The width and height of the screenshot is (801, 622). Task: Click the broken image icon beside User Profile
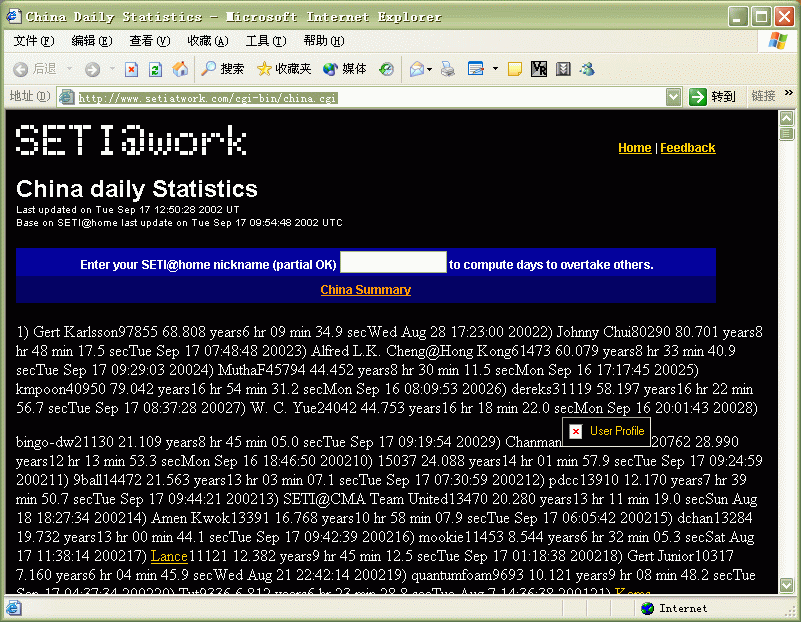tap(576, 432)
